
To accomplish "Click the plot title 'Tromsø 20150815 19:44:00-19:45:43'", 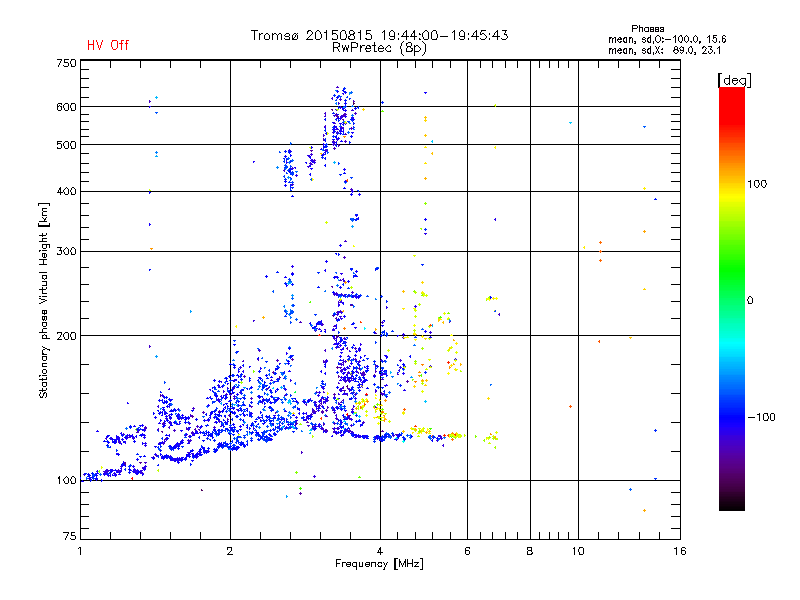I will (379, 35).
